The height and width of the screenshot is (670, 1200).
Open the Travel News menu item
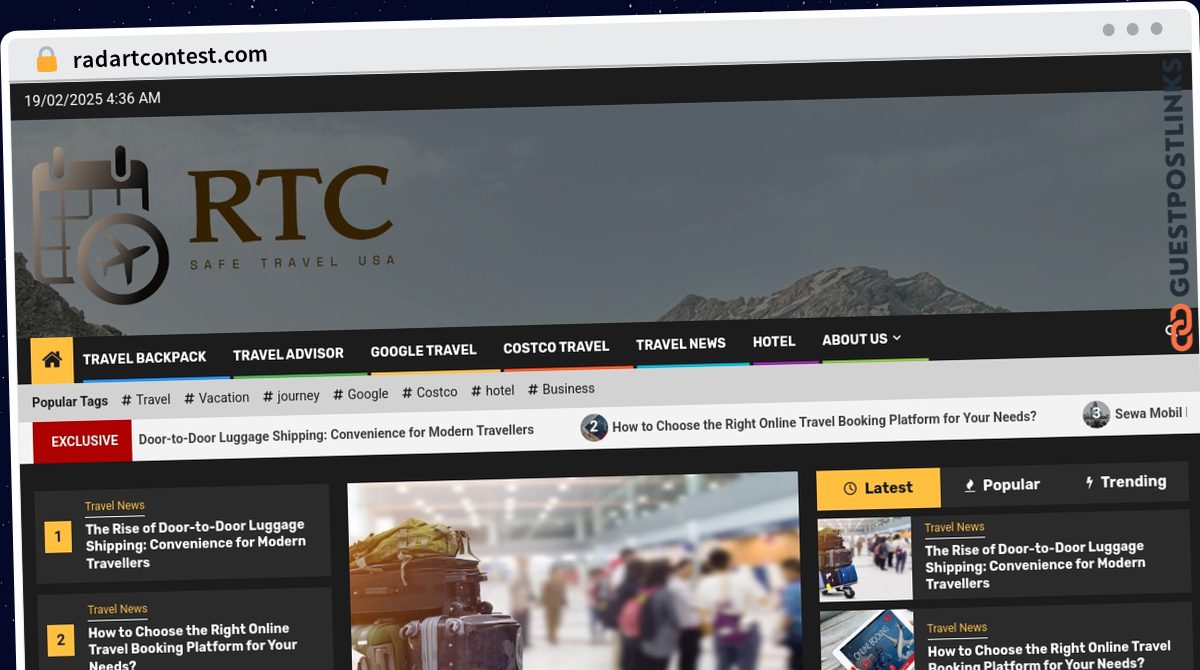tap(681, 344)
